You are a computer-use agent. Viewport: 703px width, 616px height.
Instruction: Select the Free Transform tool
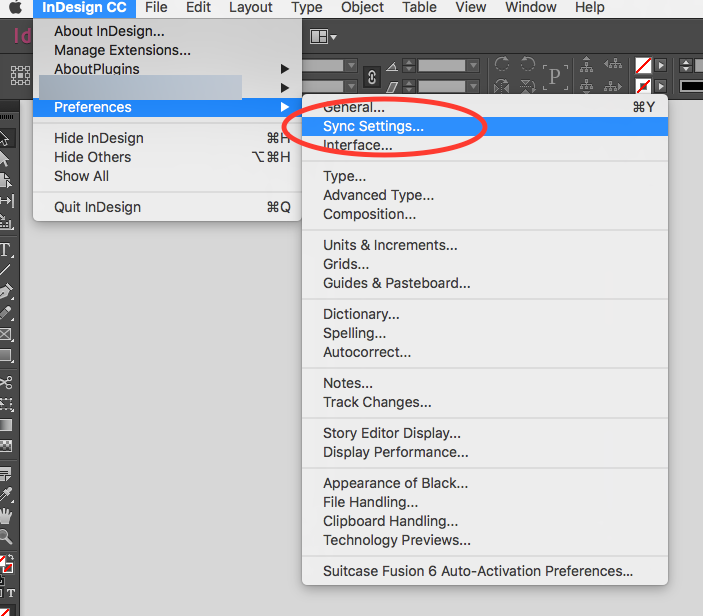point(6,404)
